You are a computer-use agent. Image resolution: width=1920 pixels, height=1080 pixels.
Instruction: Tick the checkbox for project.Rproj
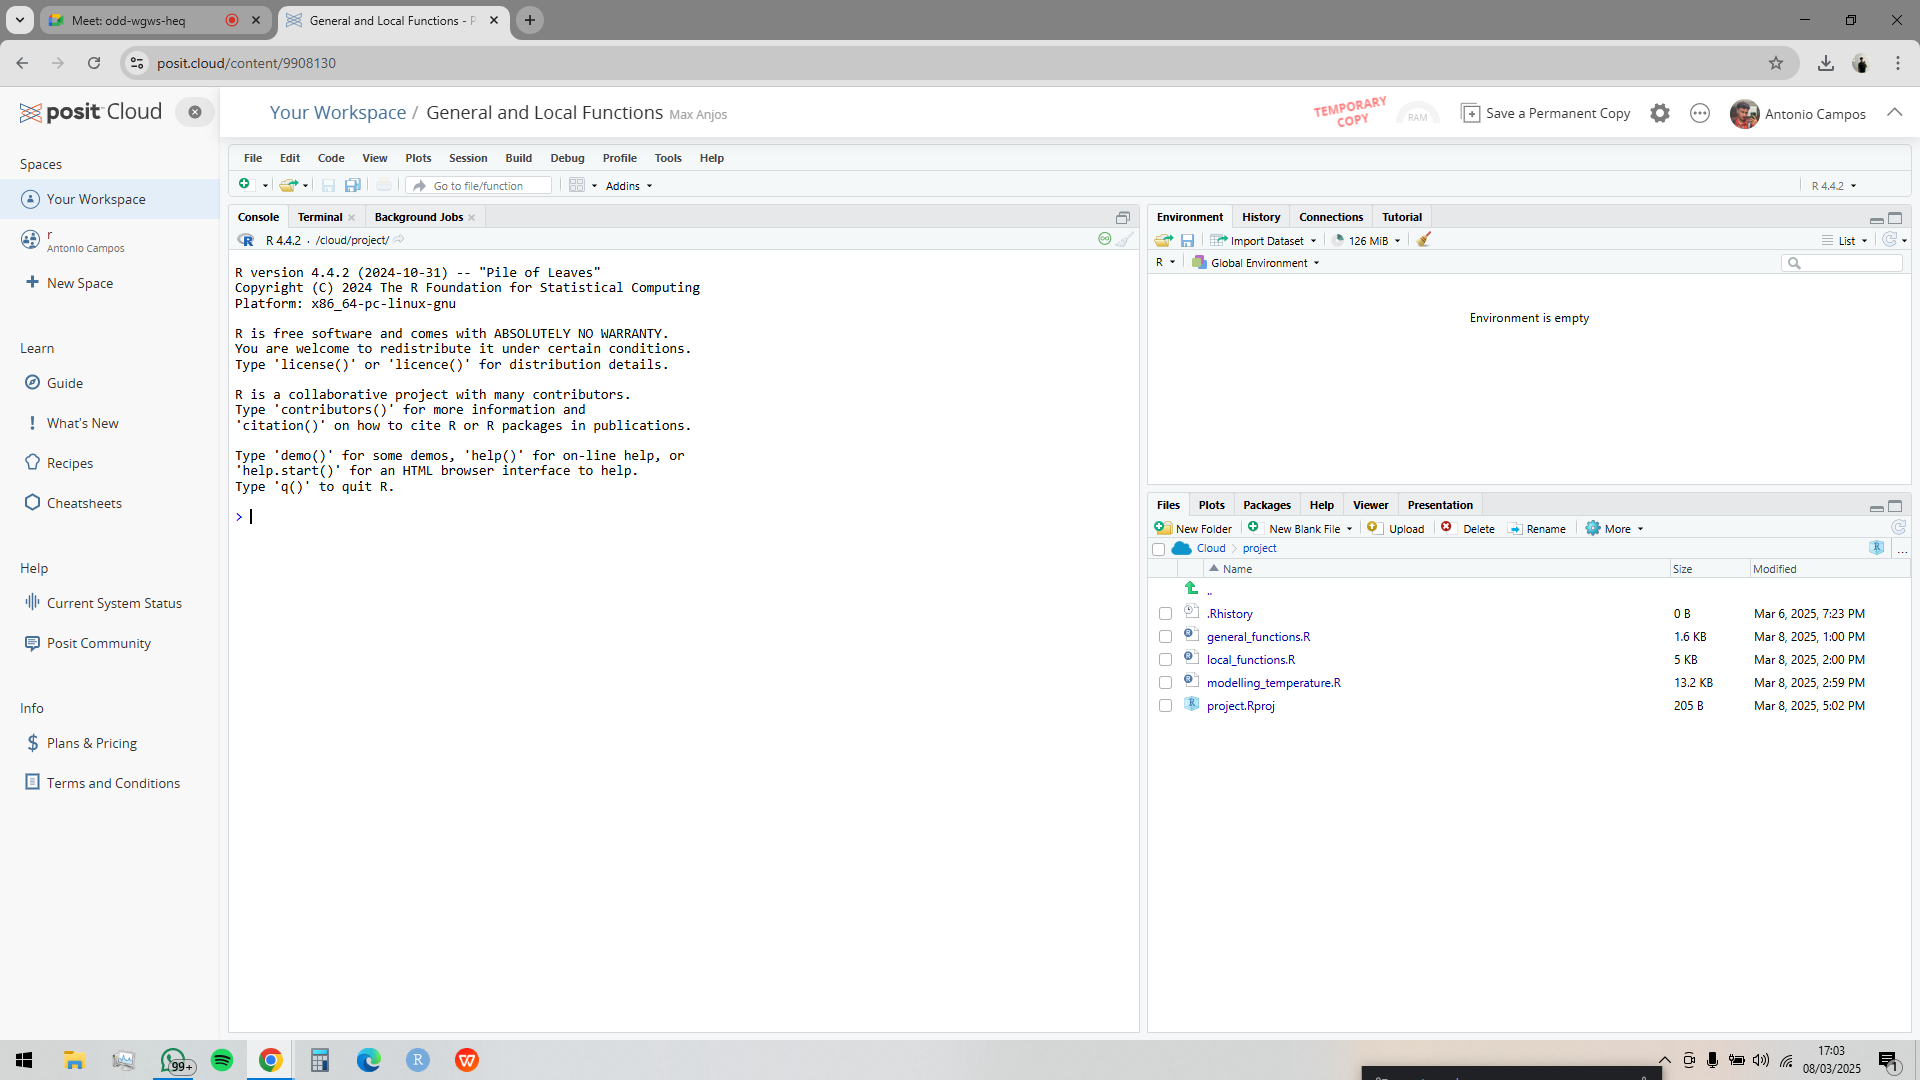(x=1165, y=705)
